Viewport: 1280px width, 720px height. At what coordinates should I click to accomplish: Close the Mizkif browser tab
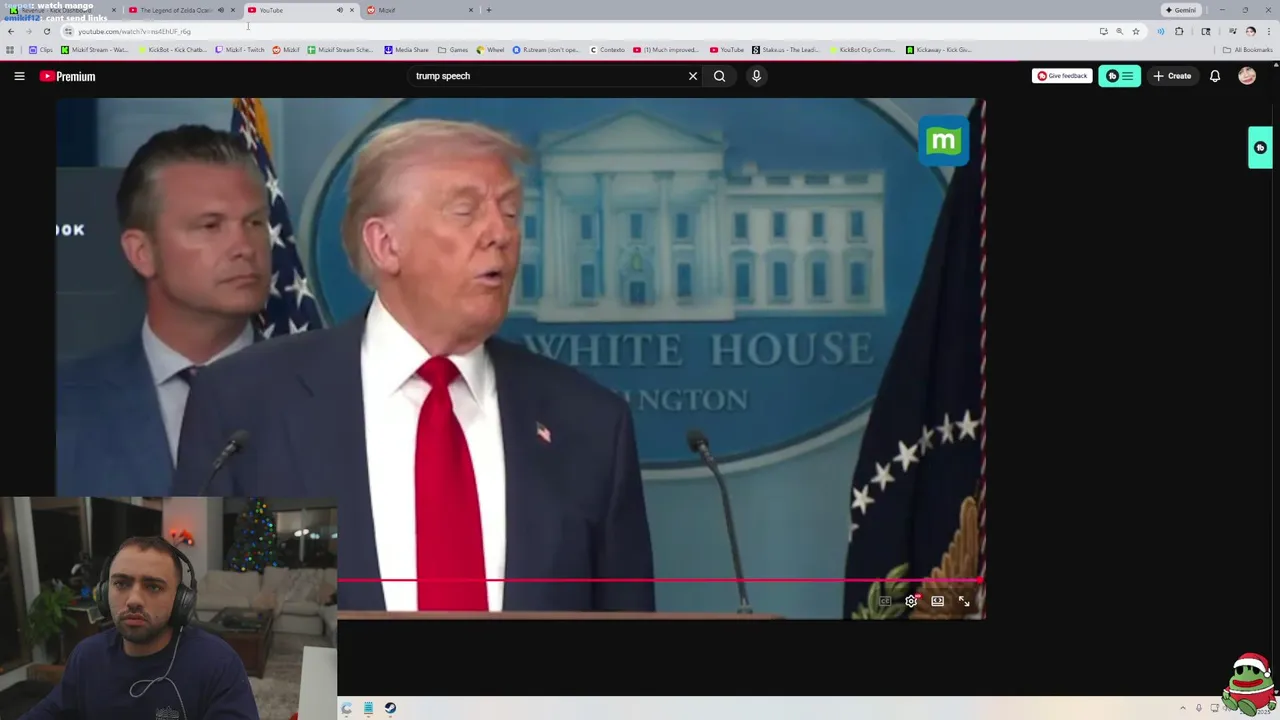coord(471,10)
